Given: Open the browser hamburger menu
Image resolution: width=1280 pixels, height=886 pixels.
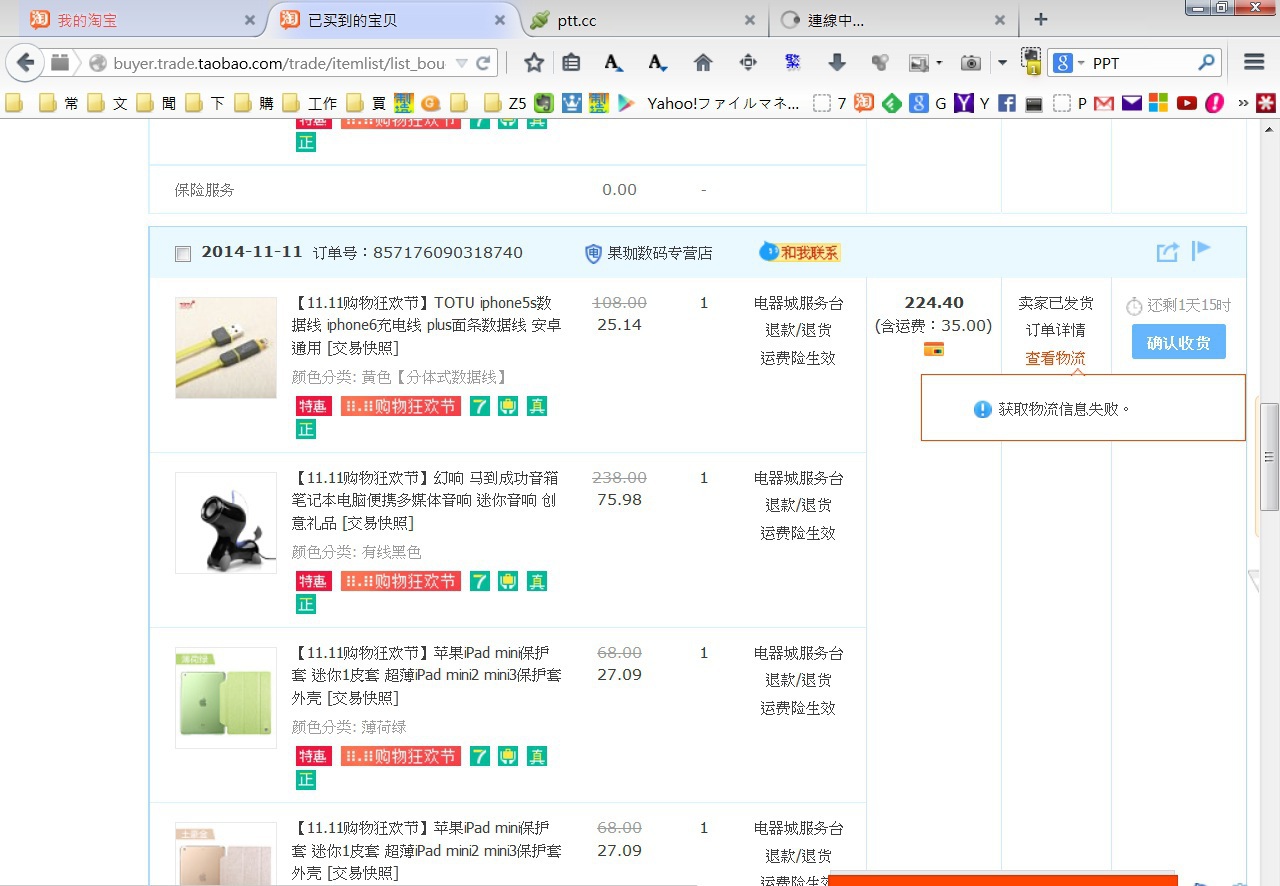Looking at the screenshot, I should (x=1254, y=62).
